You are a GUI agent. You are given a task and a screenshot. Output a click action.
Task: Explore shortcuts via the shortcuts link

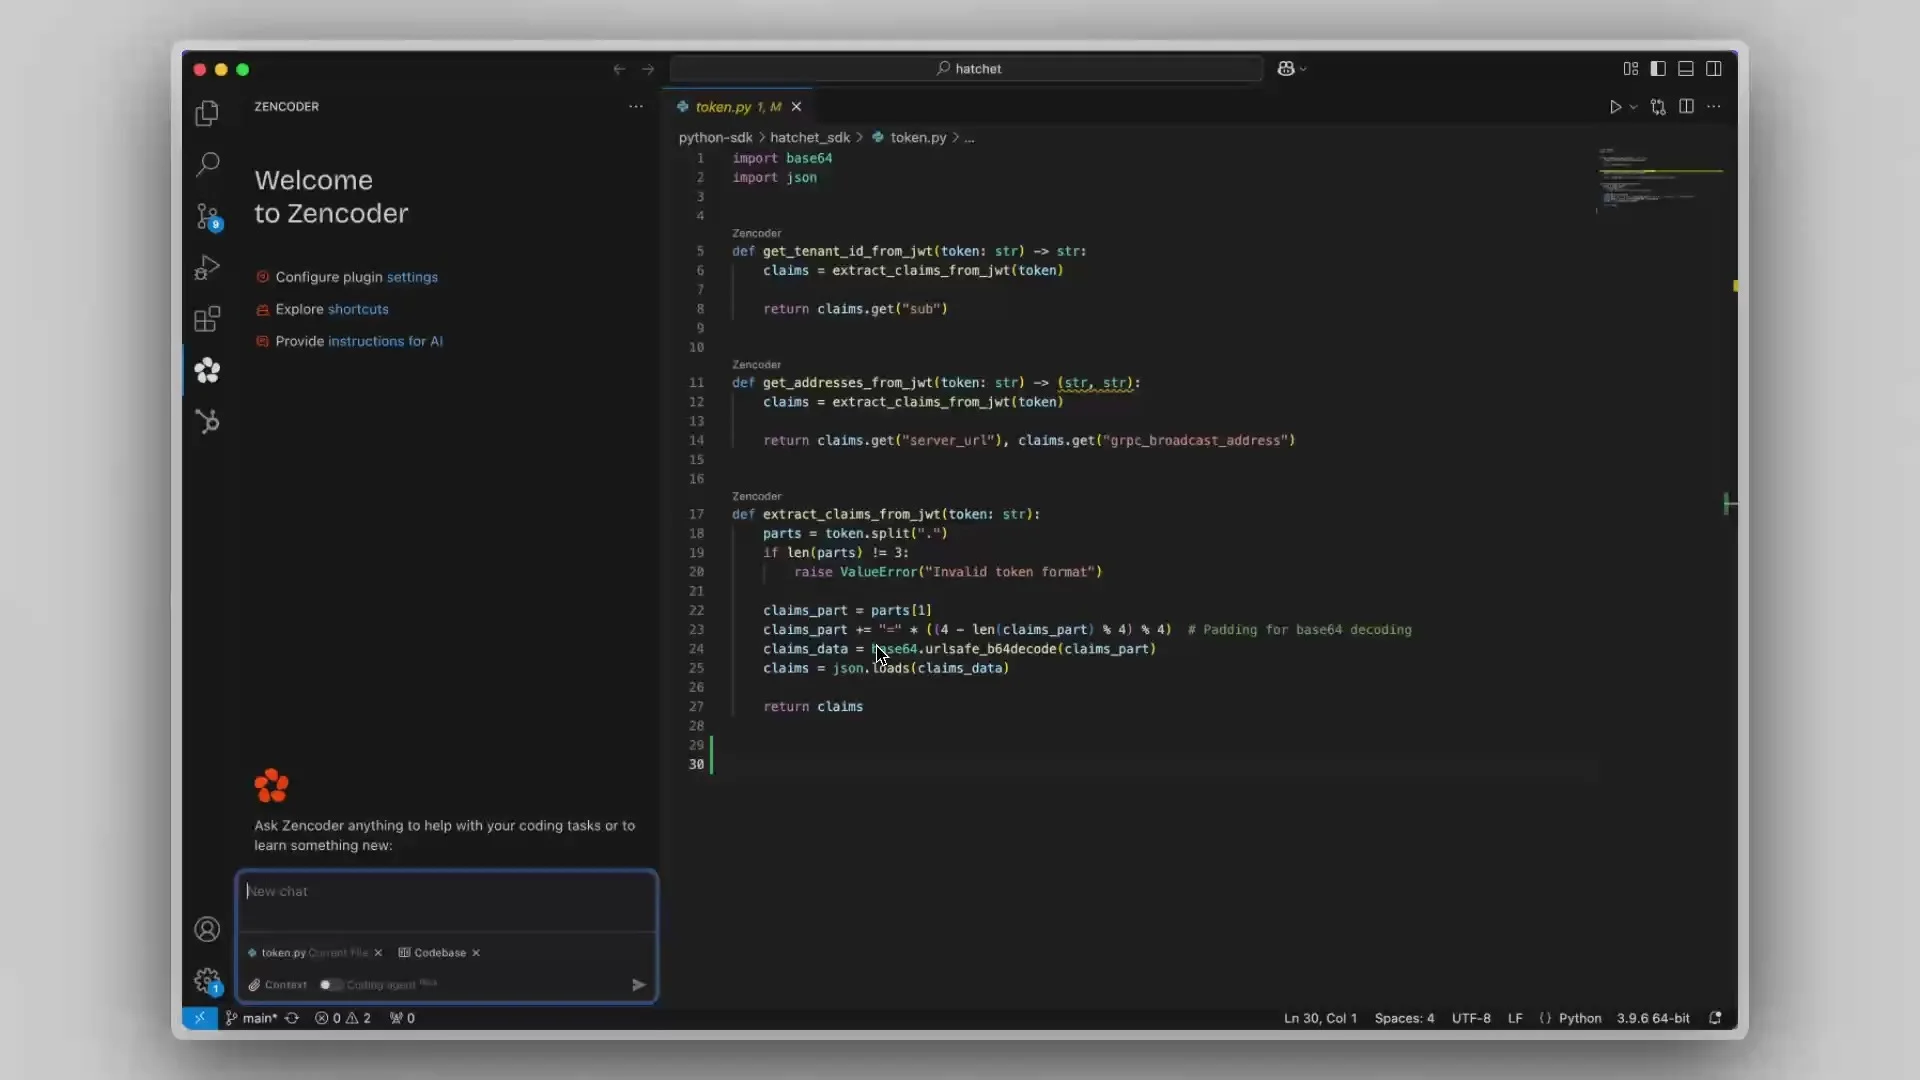[357, 309]
